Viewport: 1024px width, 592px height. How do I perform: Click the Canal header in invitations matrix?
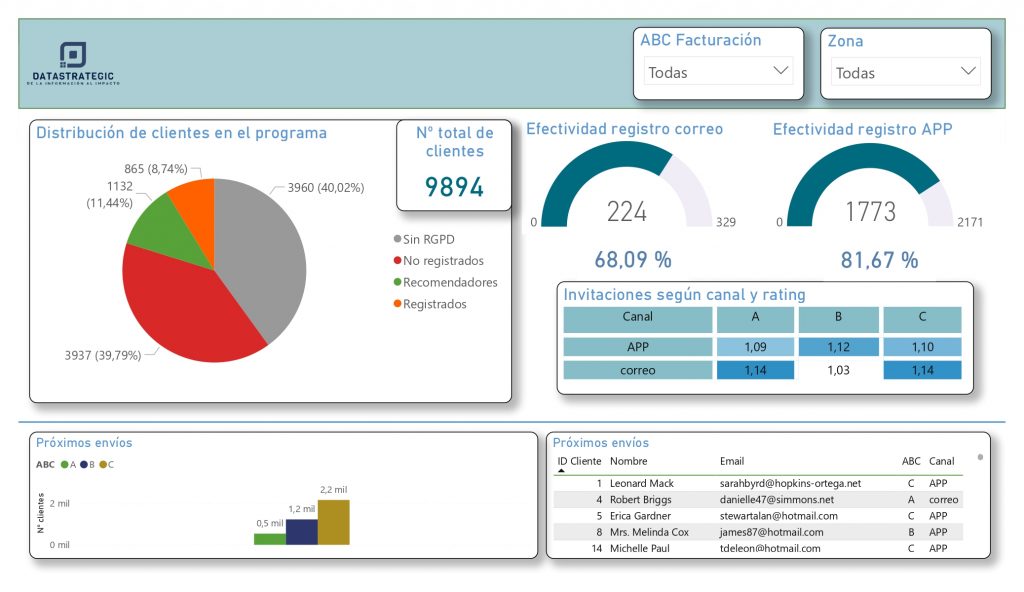(x=637, y=318)
